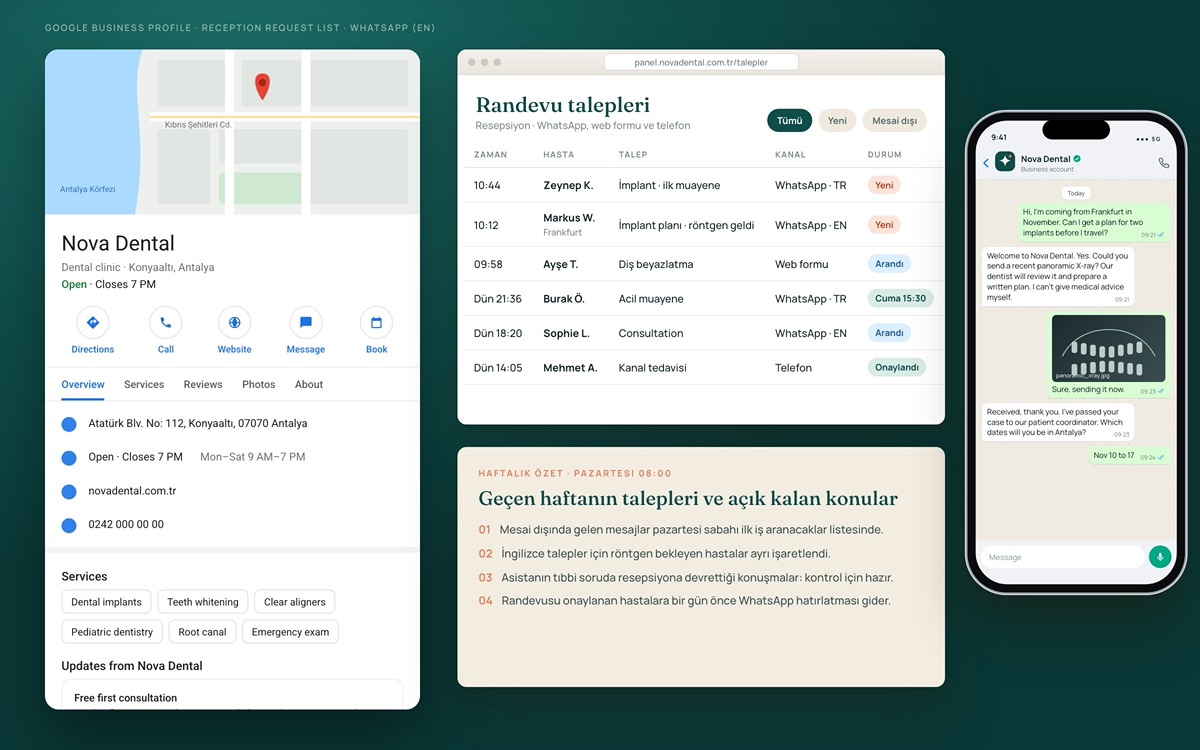
Task: Choose the Teeth whitening service chip
Action: [203, 602]
